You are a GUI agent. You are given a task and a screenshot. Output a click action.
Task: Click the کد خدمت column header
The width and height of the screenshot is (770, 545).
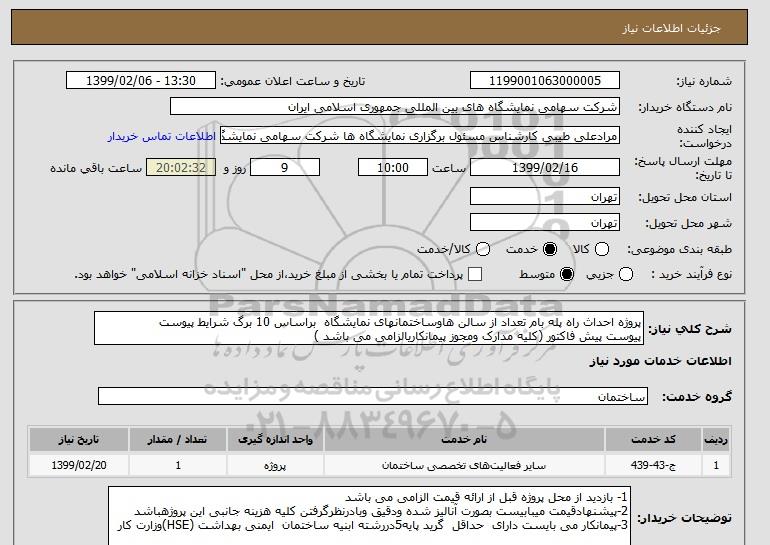[x=653, y=439]
